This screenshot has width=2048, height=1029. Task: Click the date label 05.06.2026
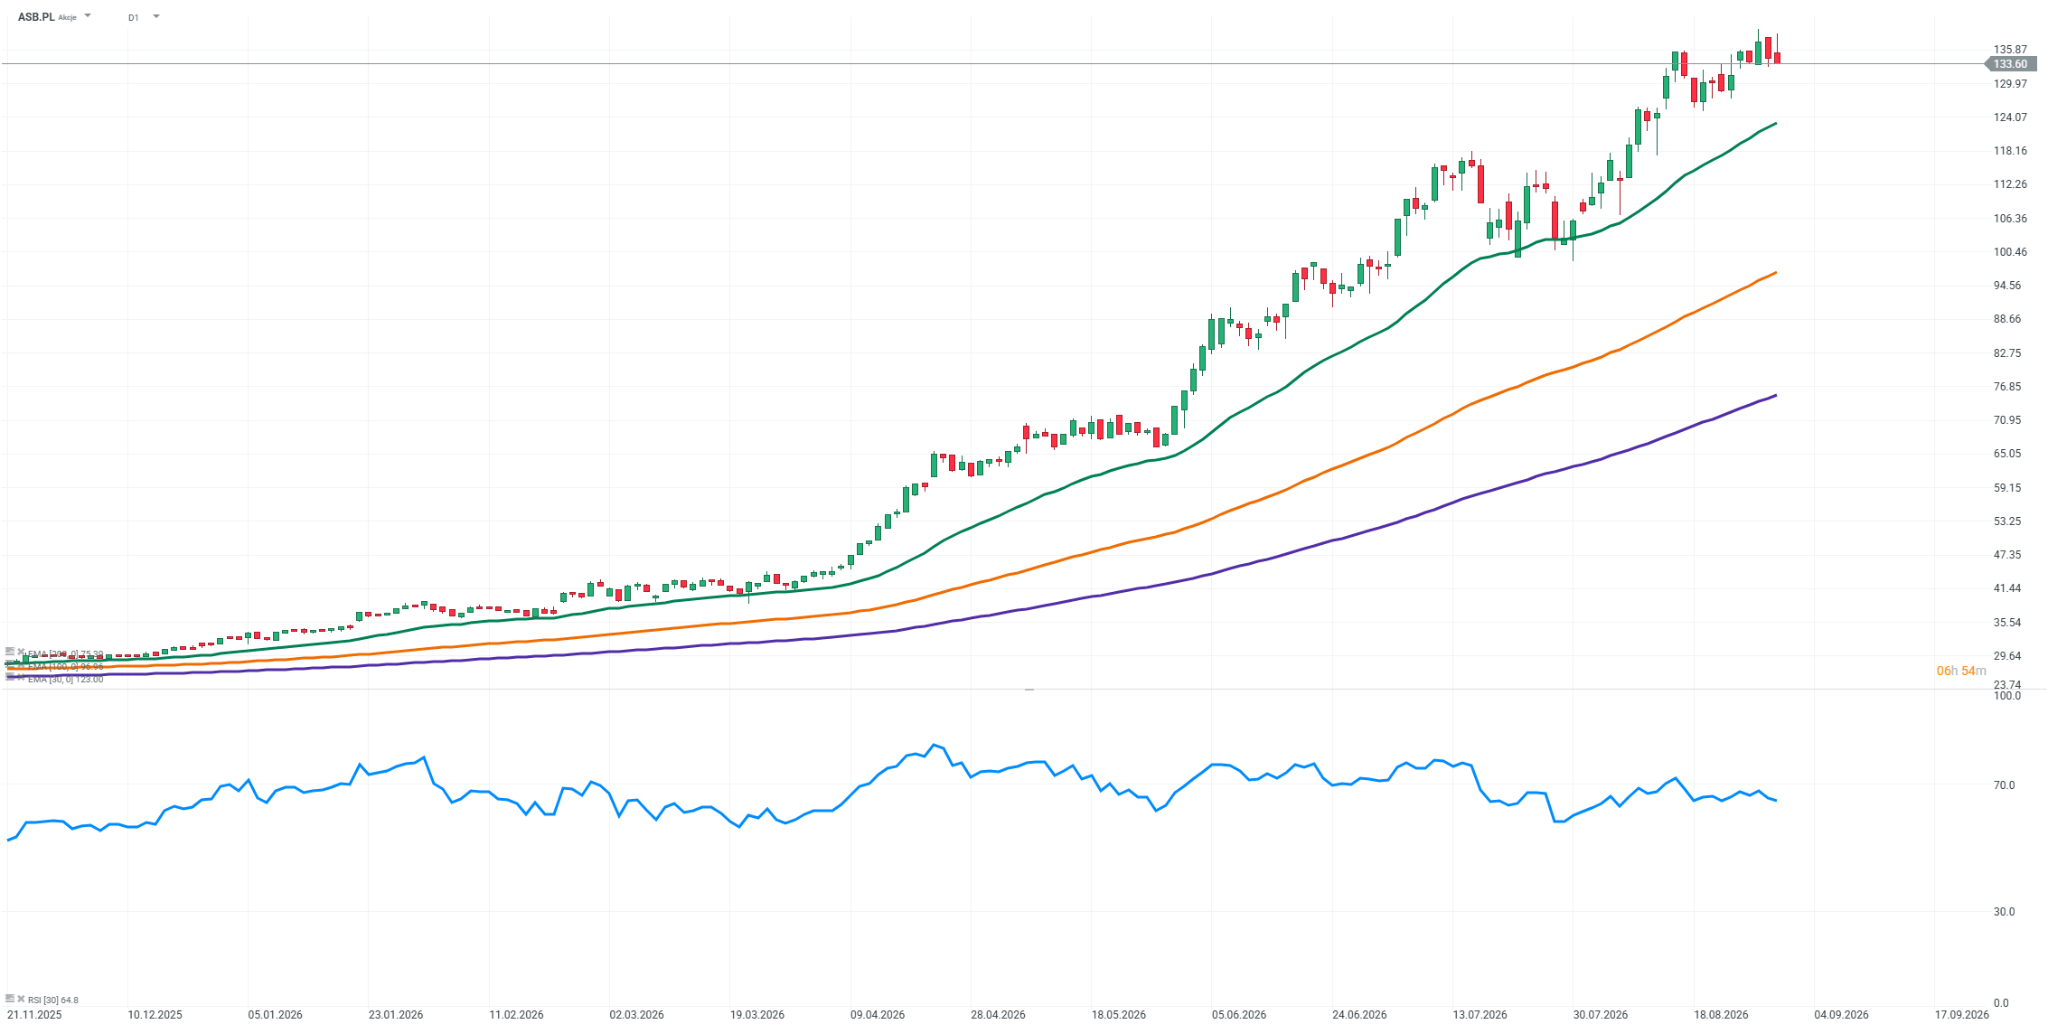click(x=1239, y=1014)
